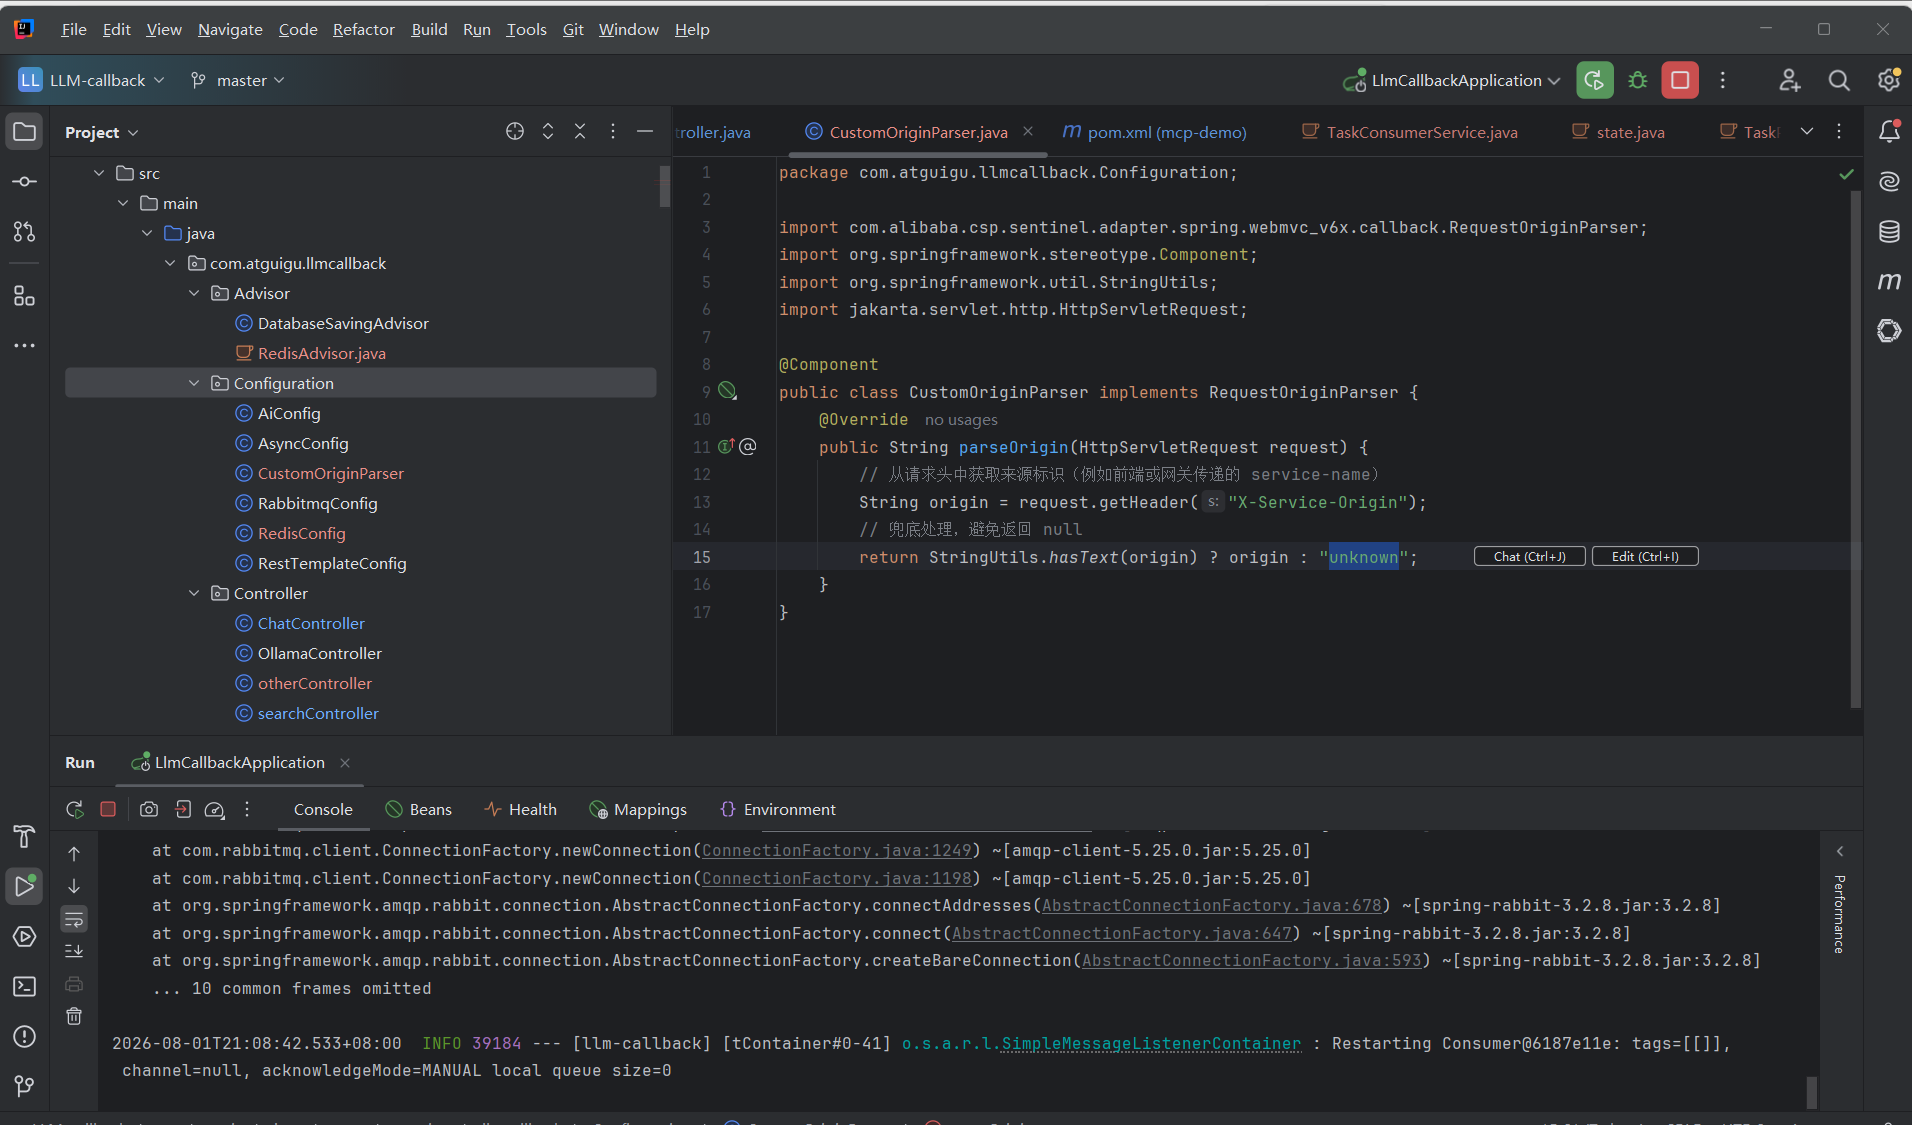Viewport: 1912px width, 1125px height.
Task: Open the Mappings tab
Action: pyautogui.click(x=638, y=809)
